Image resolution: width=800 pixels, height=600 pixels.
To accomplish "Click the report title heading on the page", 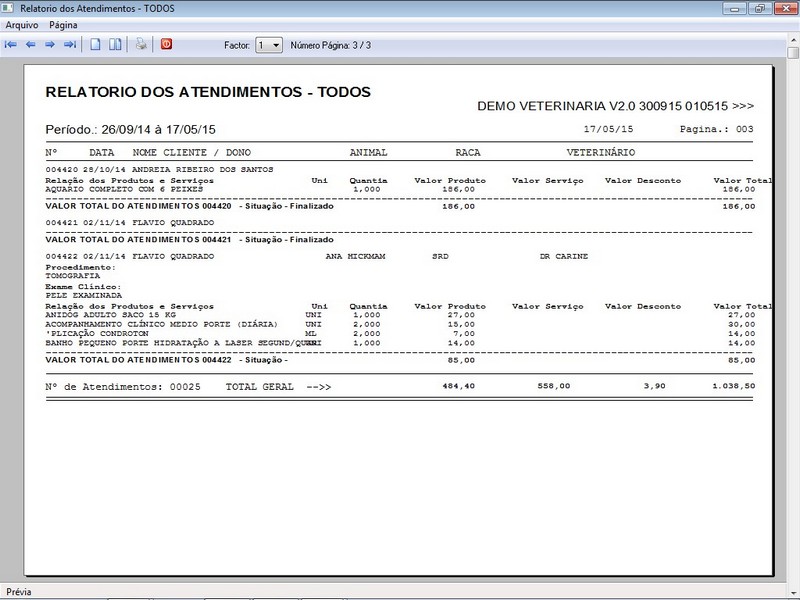I will (x=208, y=92).
